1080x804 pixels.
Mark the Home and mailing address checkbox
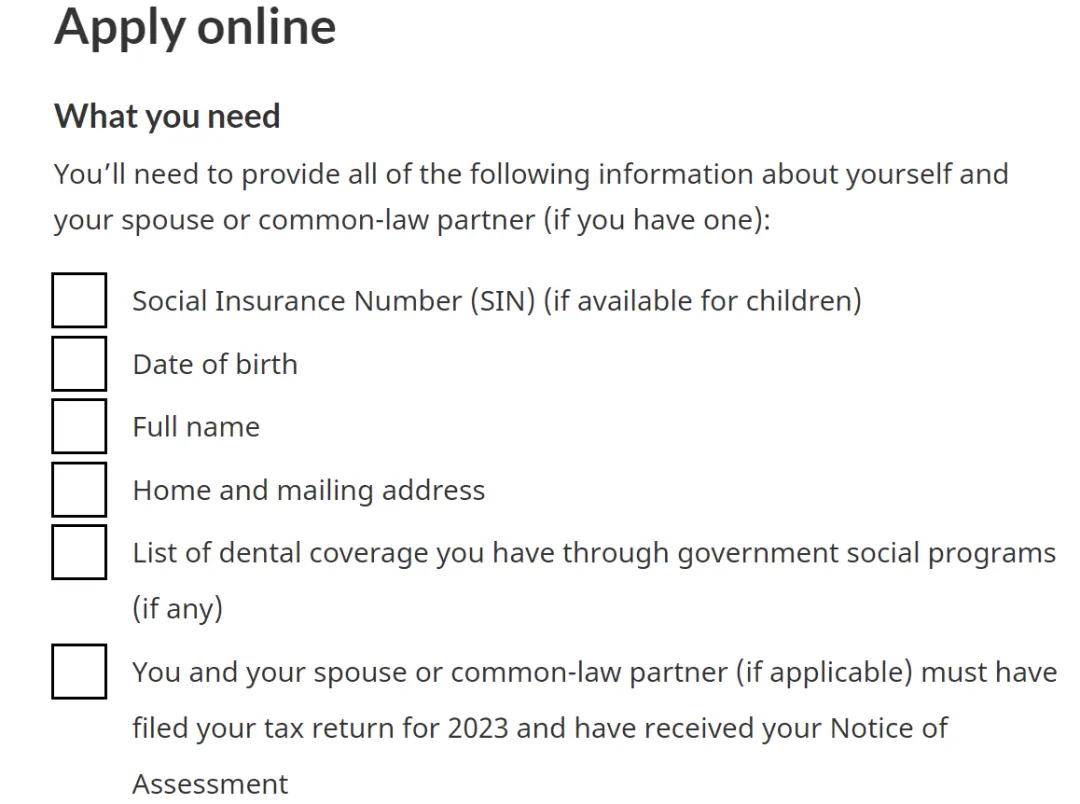point(79,490)
